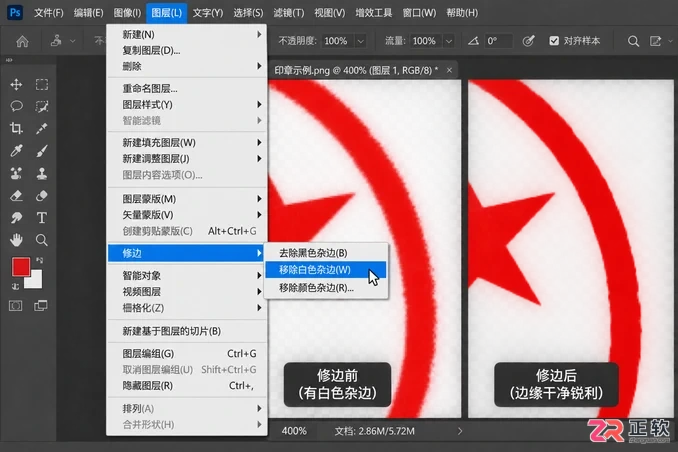
Task: Swap foreground and background colors
Action: tap(39, 260)
